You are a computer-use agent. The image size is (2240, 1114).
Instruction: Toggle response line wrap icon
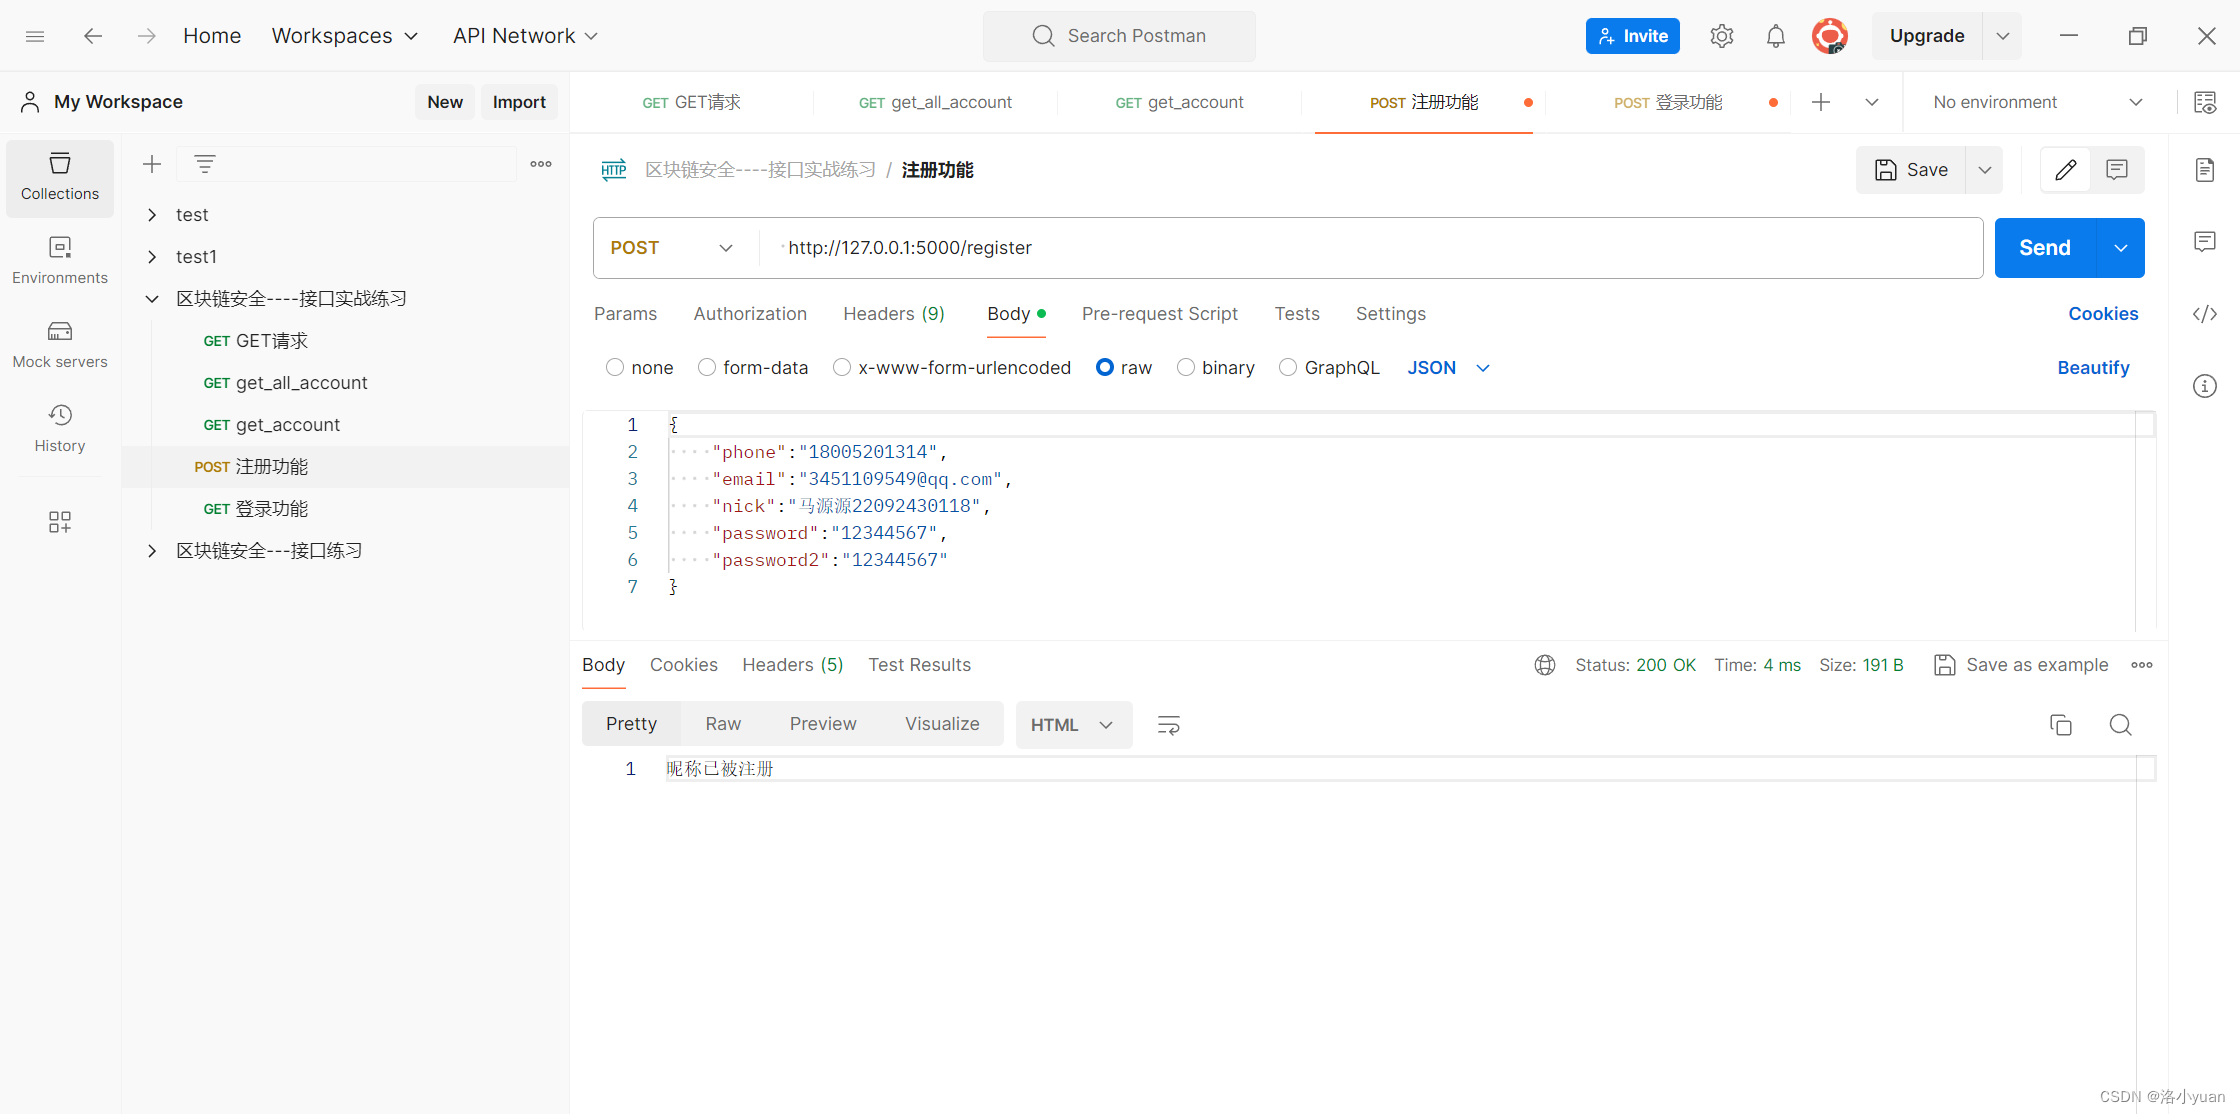(x=1169, y=725)
